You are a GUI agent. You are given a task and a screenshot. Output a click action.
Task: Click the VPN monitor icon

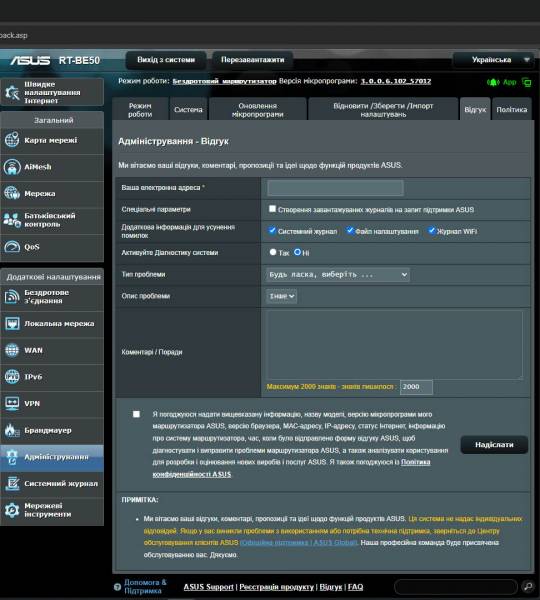click(12, 403)
